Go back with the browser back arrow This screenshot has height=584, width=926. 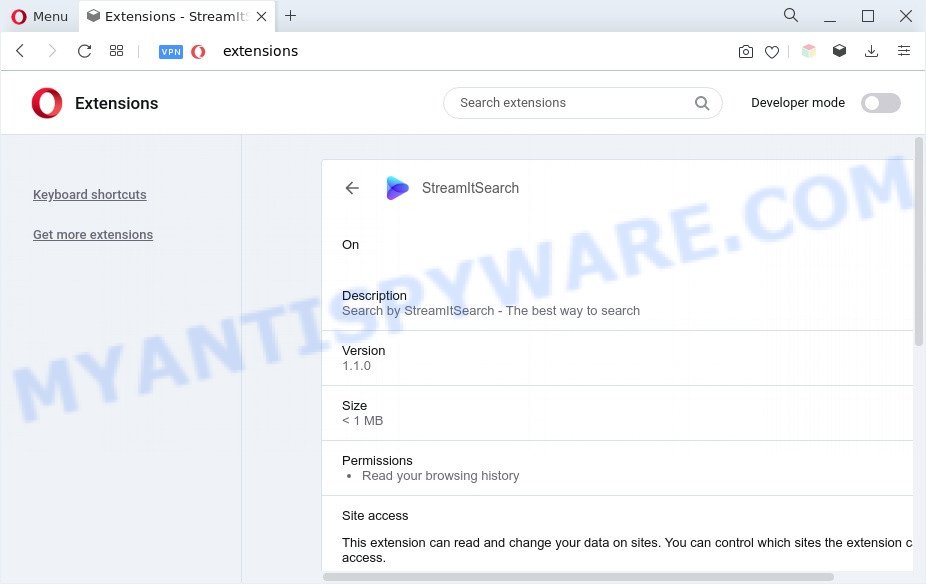tap(20, 51)
